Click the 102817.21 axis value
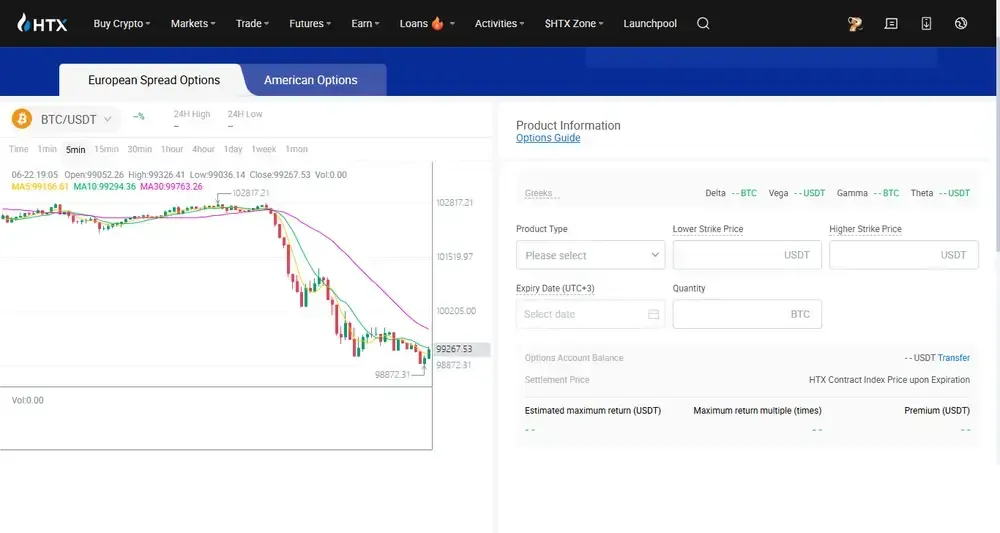Image resolution: width=1000 pixels, height=533 pixels. click(x=455, y=203)
